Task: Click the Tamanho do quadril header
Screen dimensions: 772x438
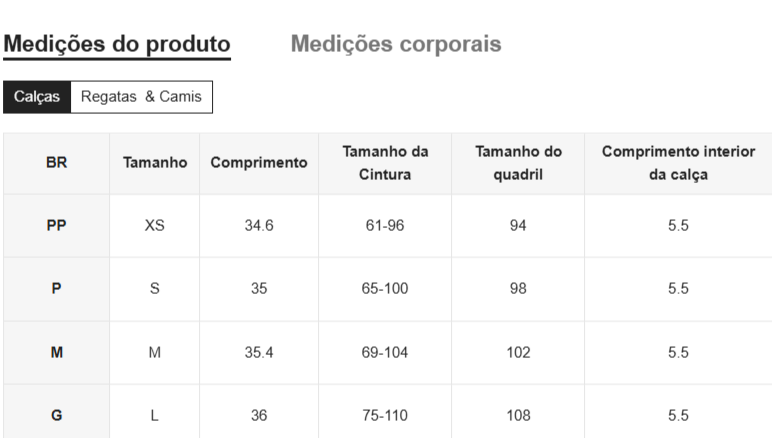Action: pyautogui.click(x=518, y=163)
